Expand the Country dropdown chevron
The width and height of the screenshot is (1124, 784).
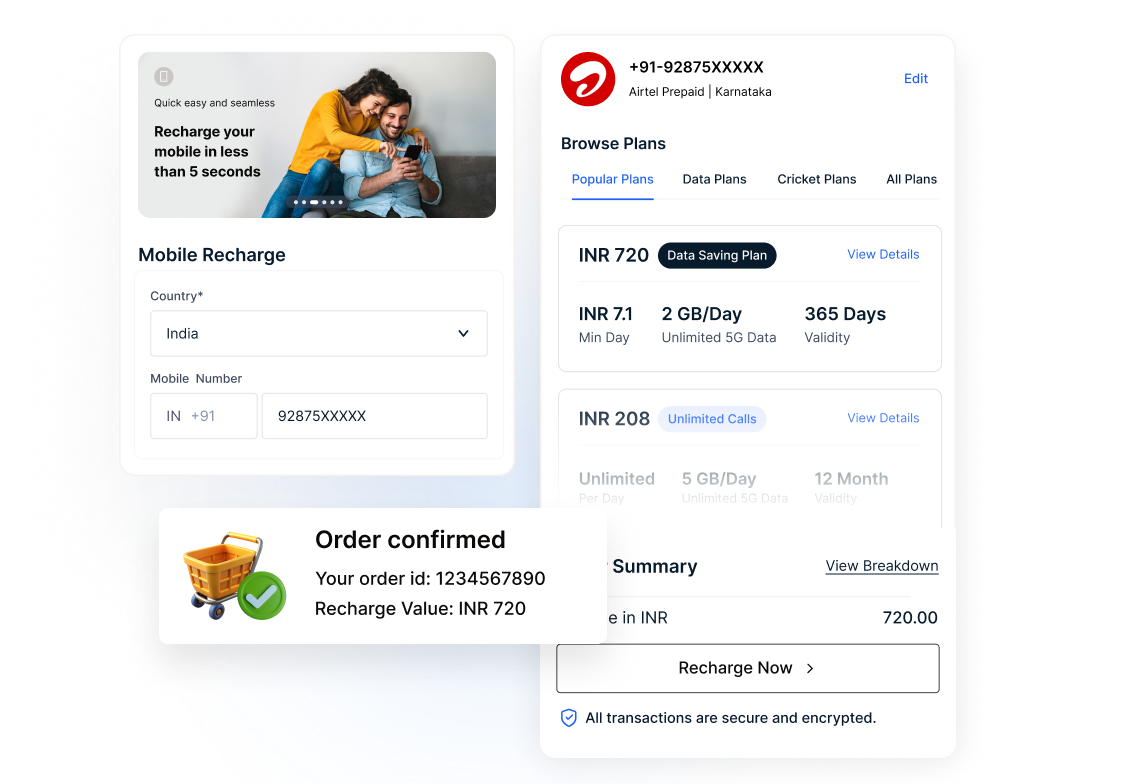point(464,333)
